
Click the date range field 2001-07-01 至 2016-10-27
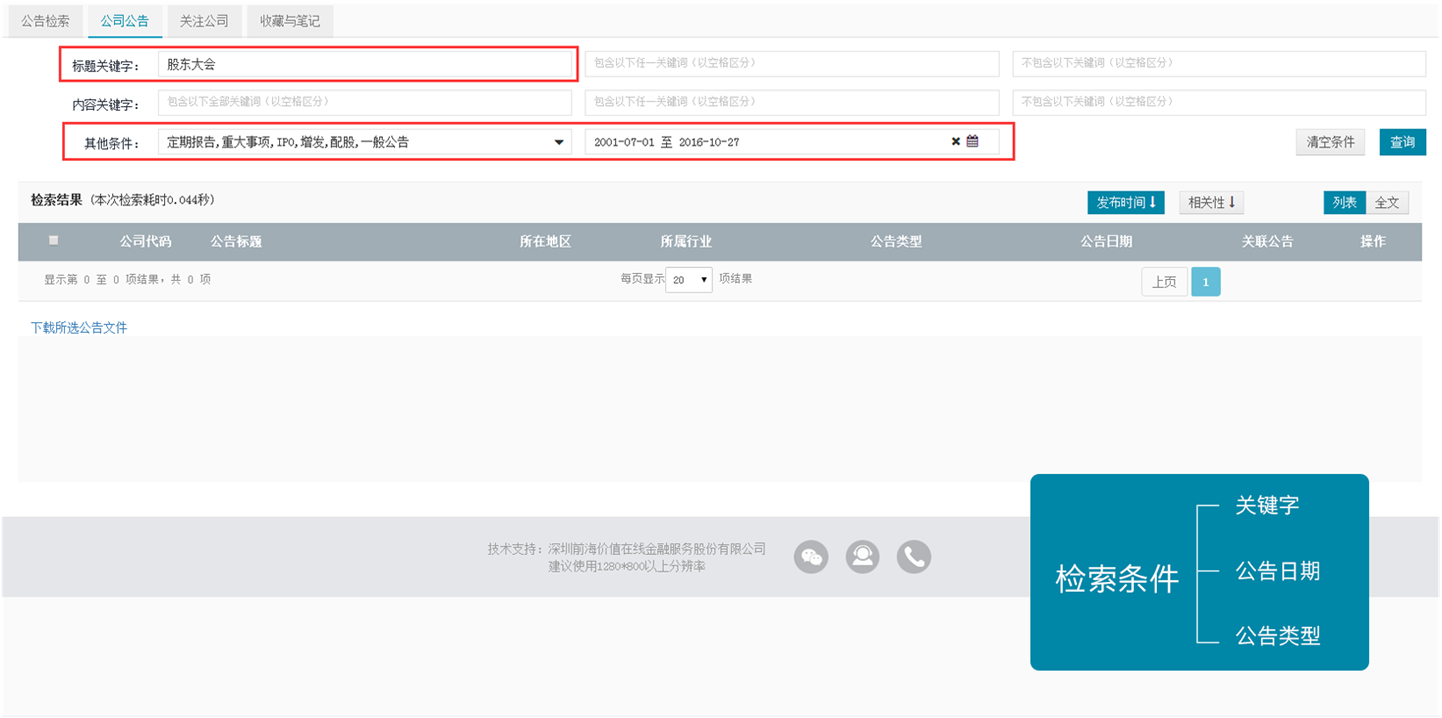pyautogui.click(x=792, y=142)
